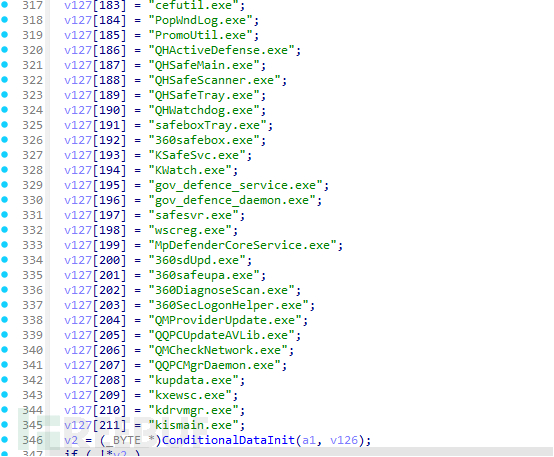Image resolution: width=554 pixels, height=457 pixels.
Task: Click variable v126 in function arguments
Action: (x=344, y=440)
